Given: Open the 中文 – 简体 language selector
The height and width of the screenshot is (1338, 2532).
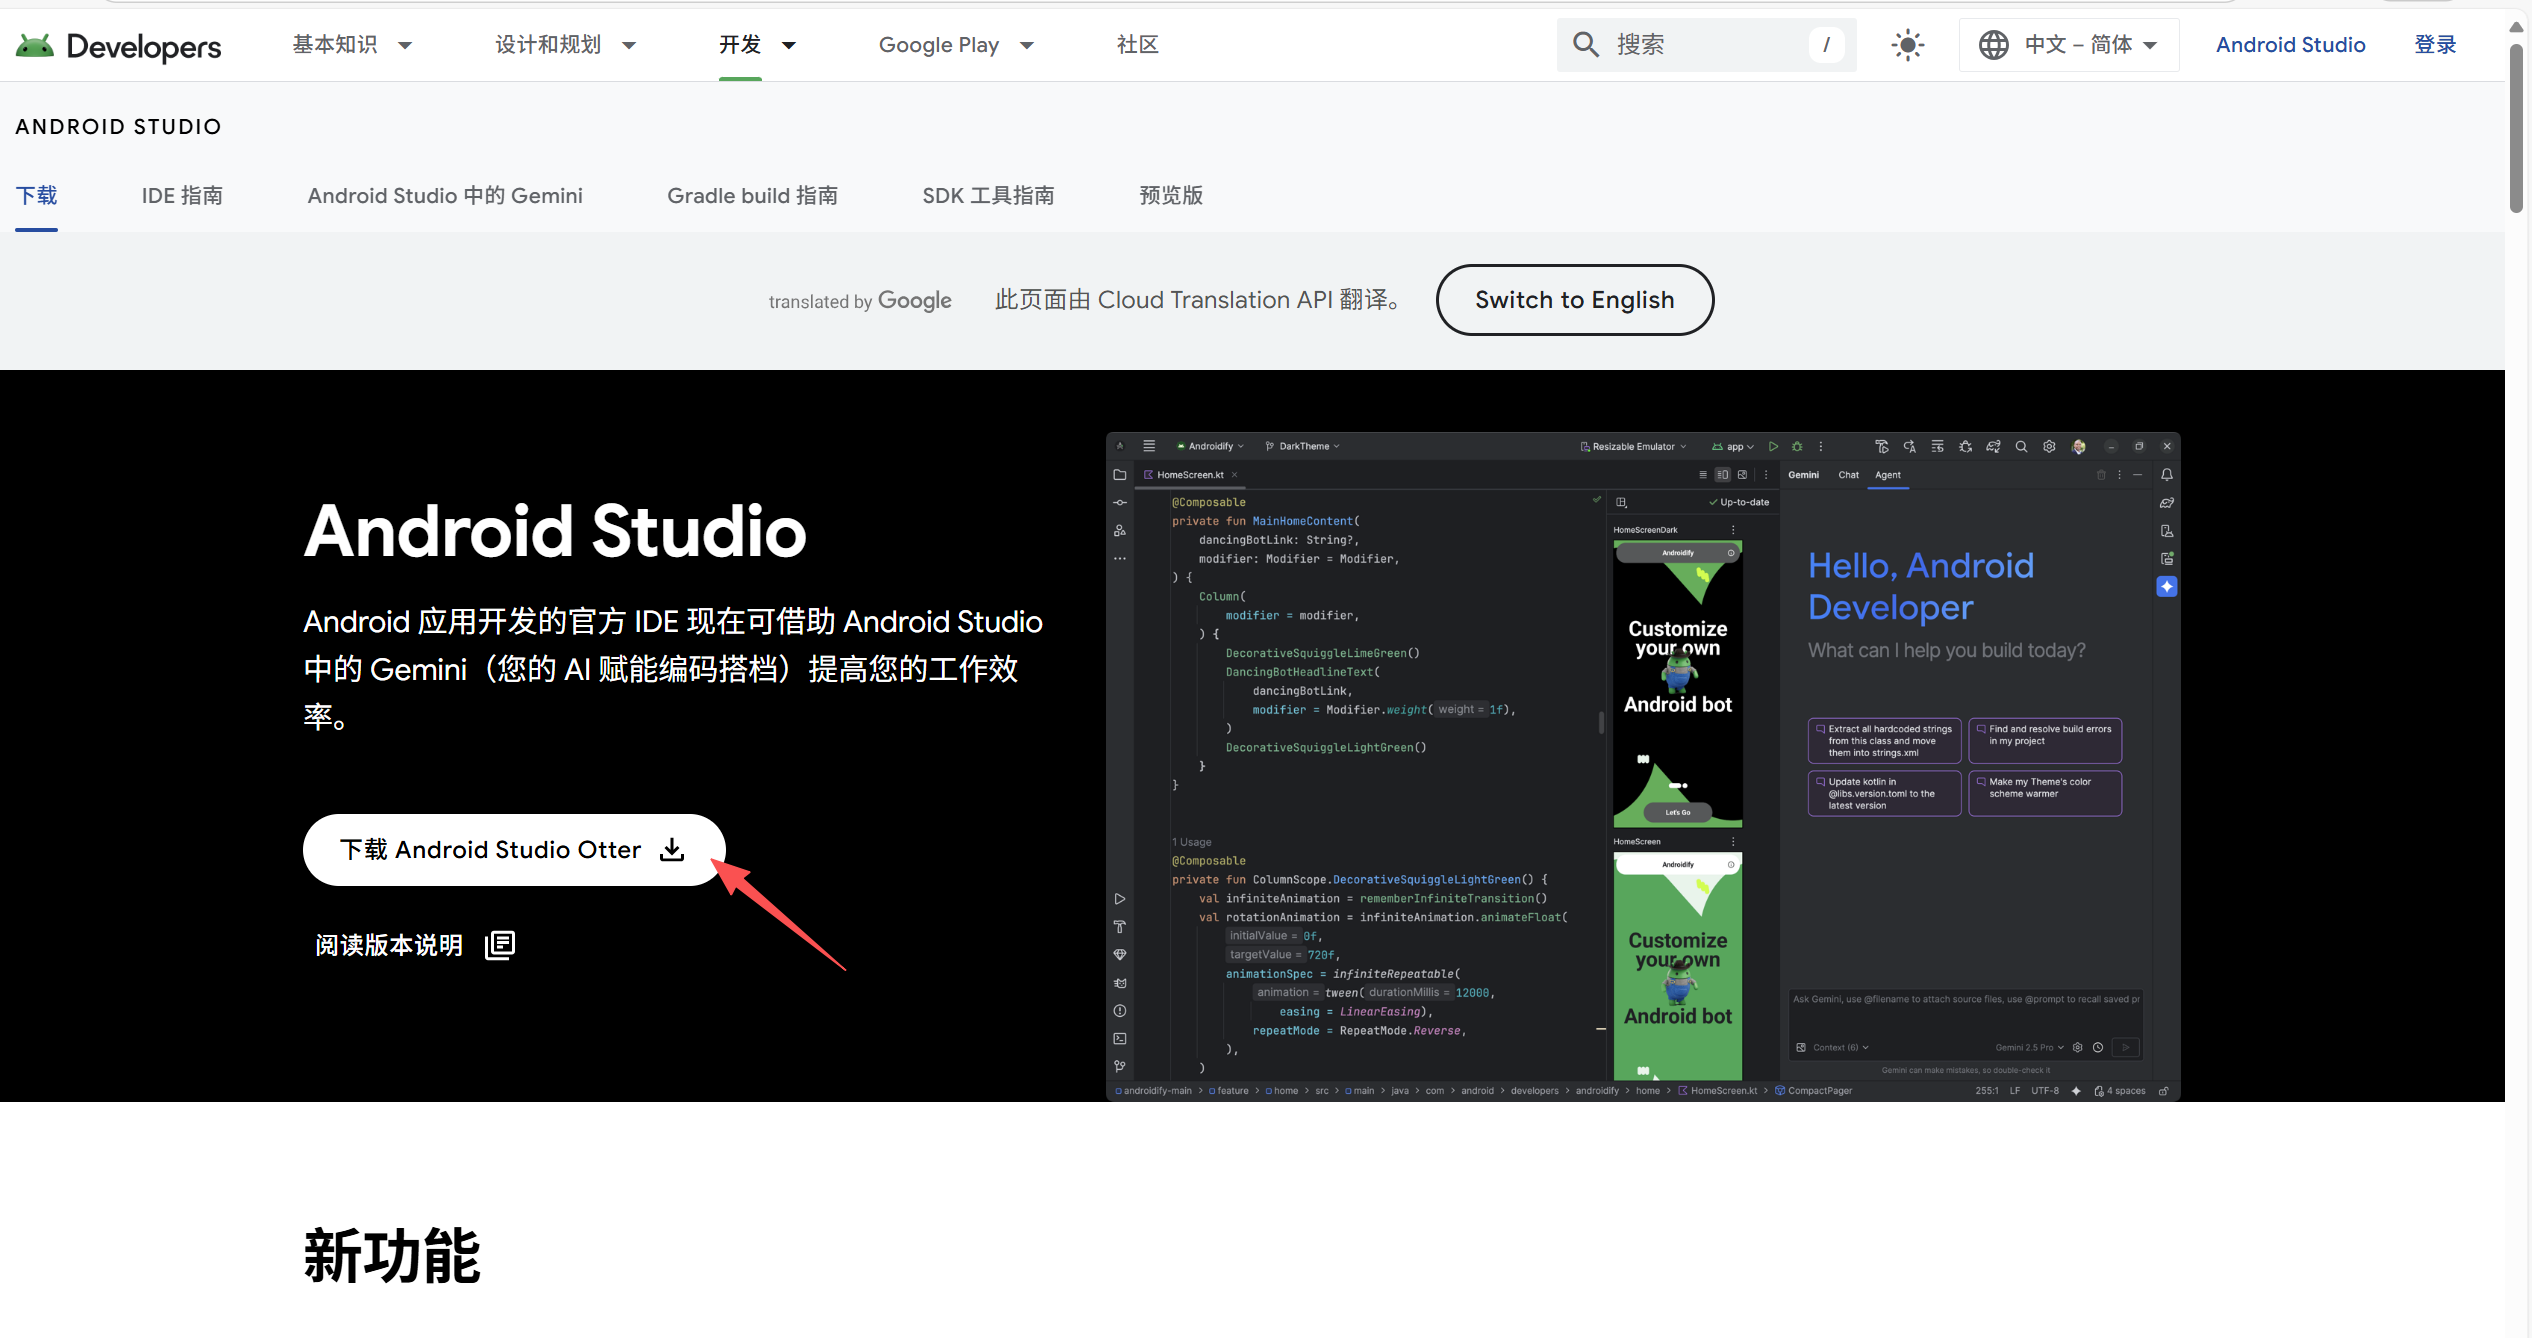Looking at the screenshot, I should click(x=2068, y=45).
